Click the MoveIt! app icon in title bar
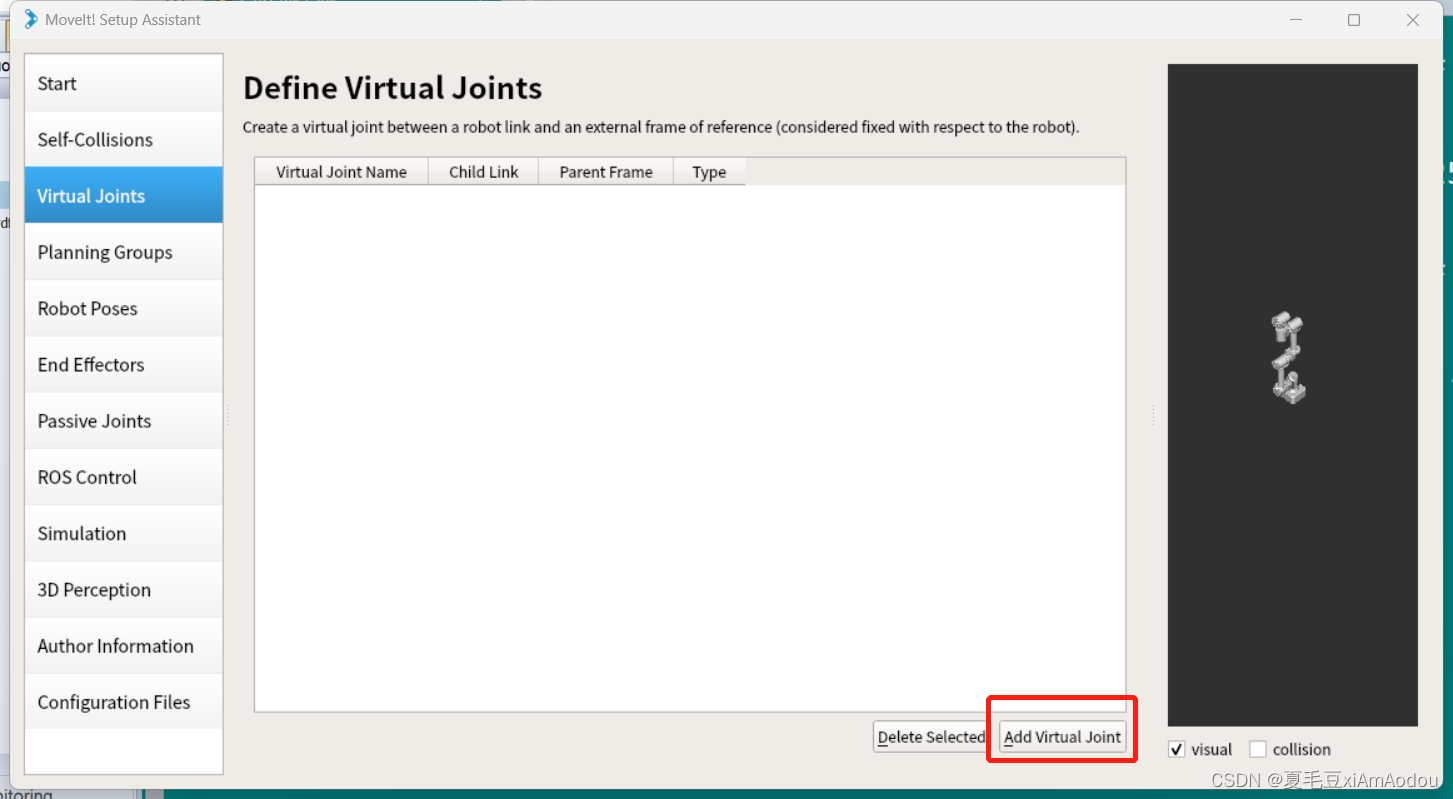This screenshot has height=799, width=1453. tap(30, 19)
